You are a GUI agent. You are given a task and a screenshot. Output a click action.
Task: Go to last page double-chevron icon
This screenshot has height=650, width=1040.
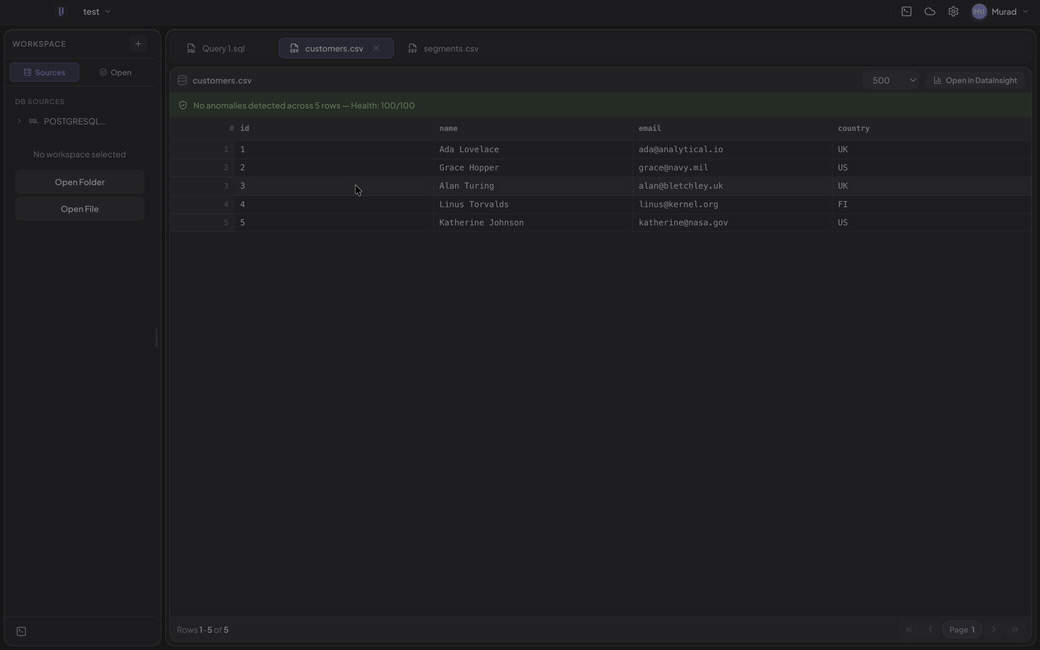[1015, 629]
